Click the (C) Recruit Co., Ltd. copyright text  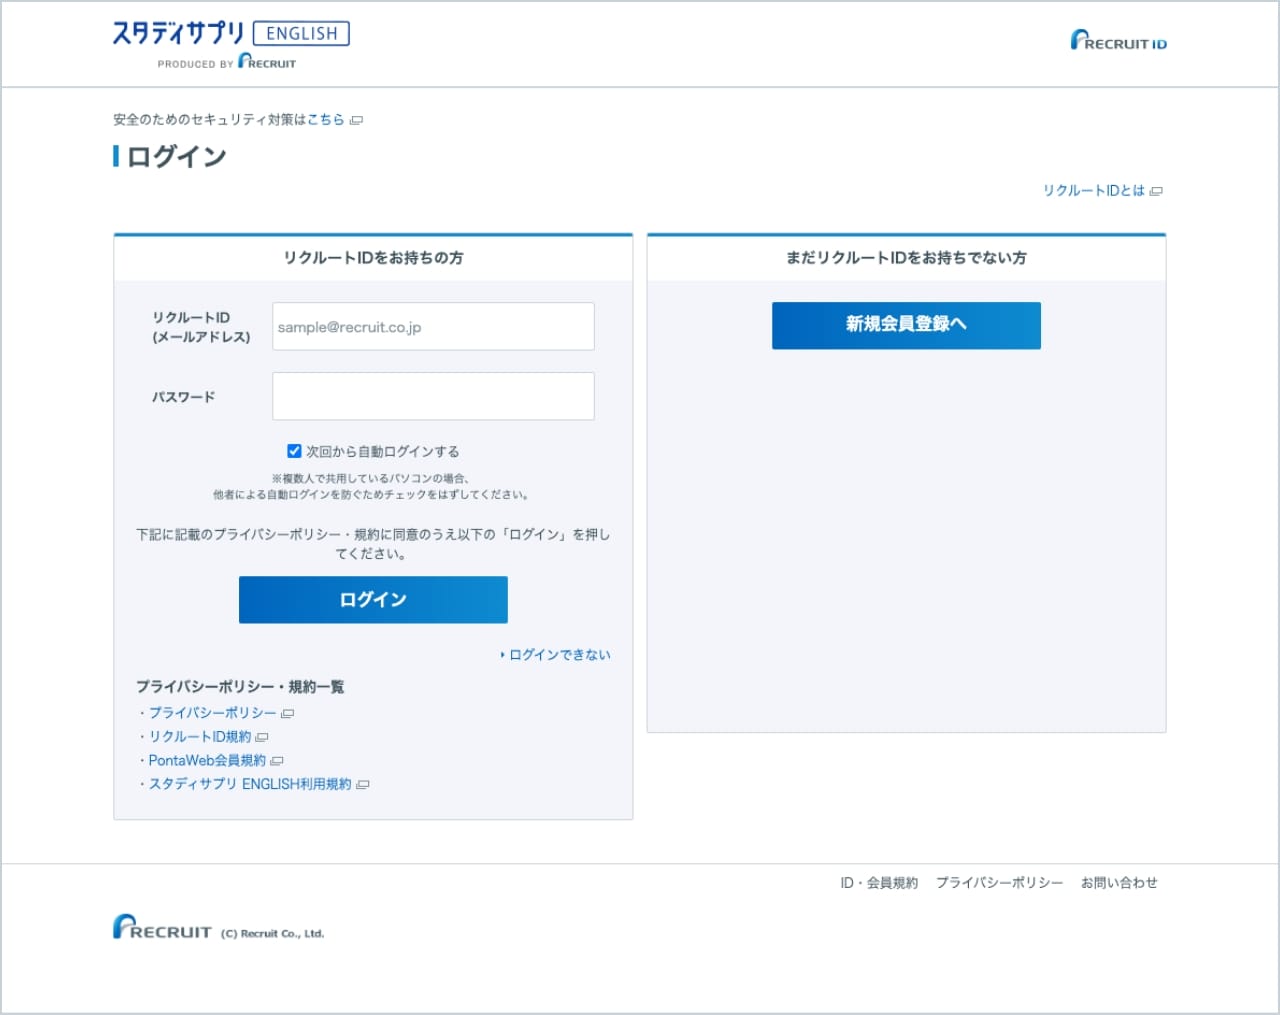tap(272, 934)
